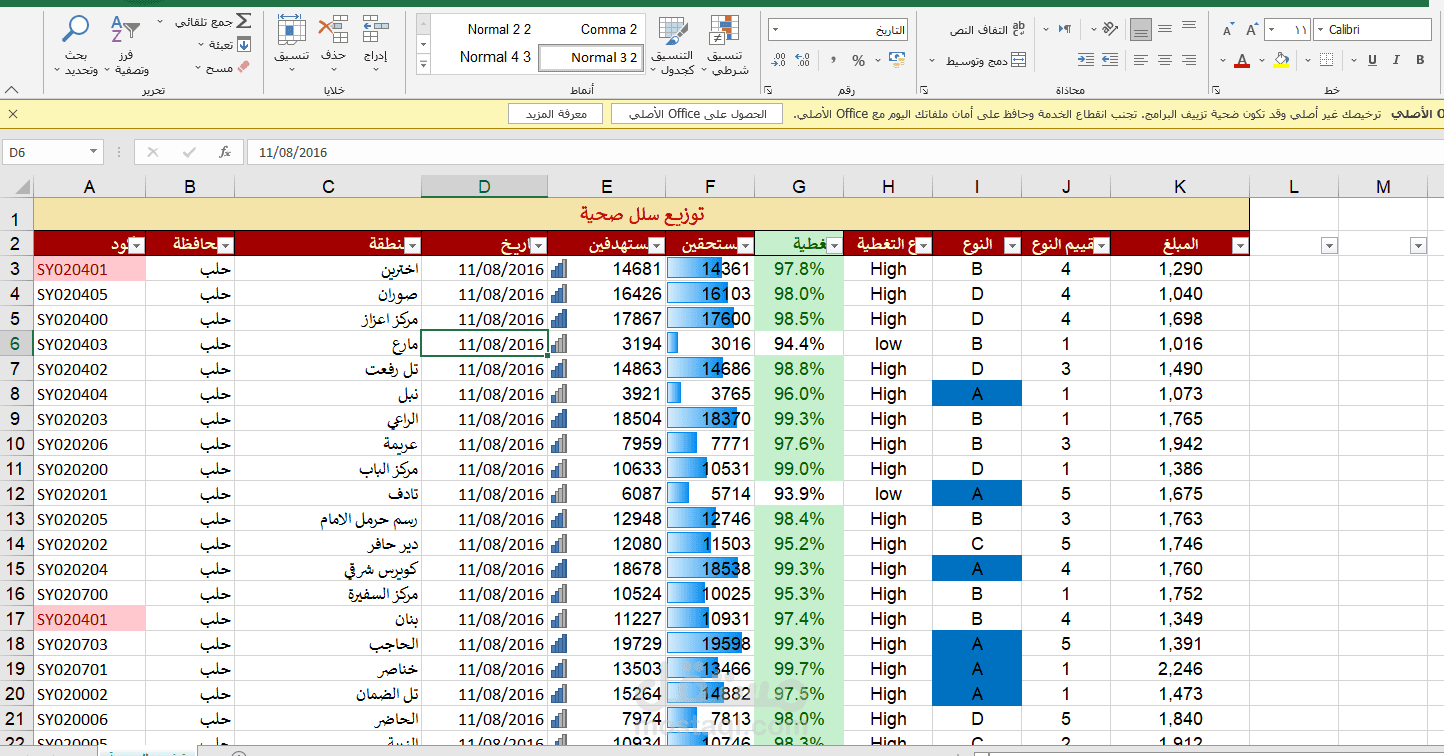Open the Font name Calibri dropdown

tap(1320, 29)
